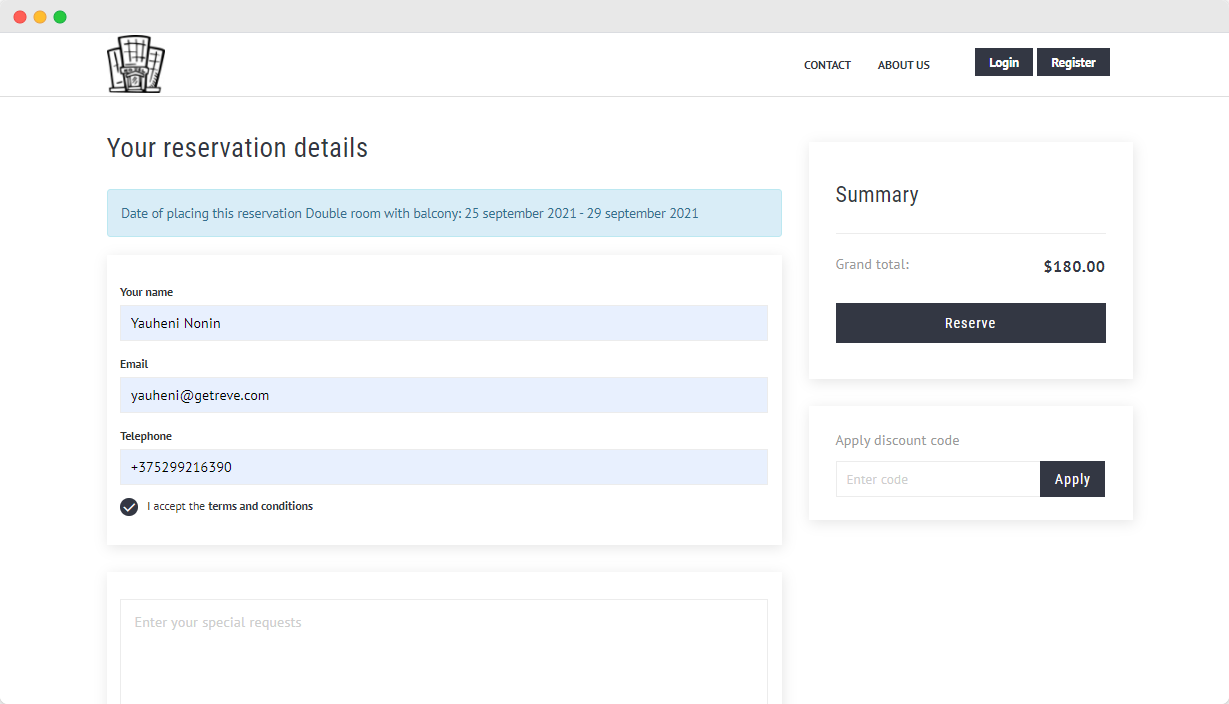Click the Your name input field
The width and height of the screenshot is (1229, 704).
pyautogui.click(x=444, y=323)
